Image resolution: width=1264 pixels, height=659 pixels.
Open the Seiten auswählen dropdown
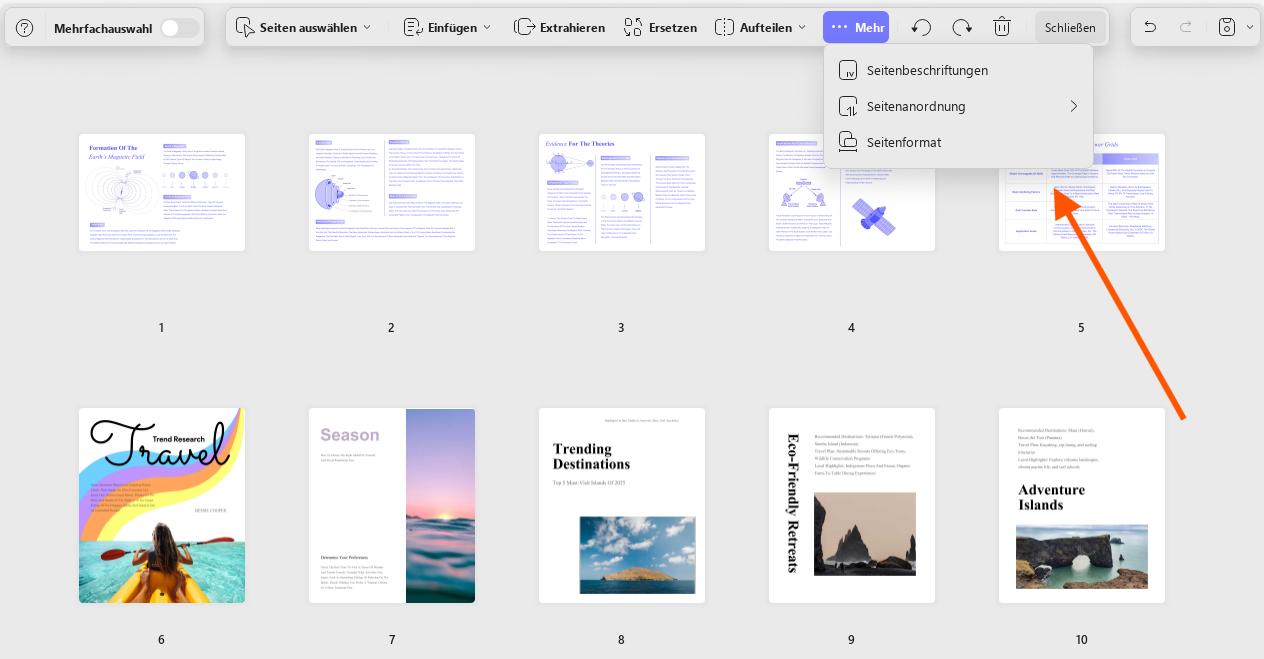304,27
